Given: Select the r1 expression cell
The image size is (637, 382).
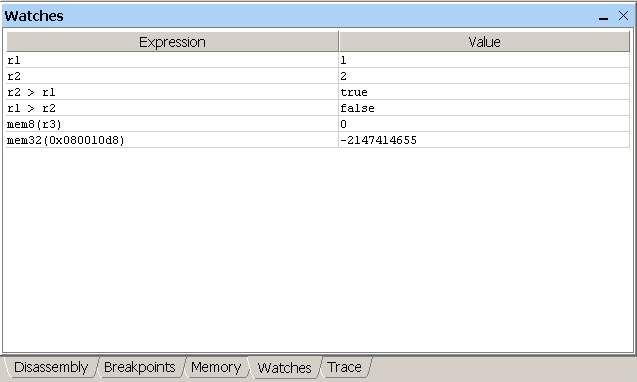Looking at the screenshot, I should 172,60.
